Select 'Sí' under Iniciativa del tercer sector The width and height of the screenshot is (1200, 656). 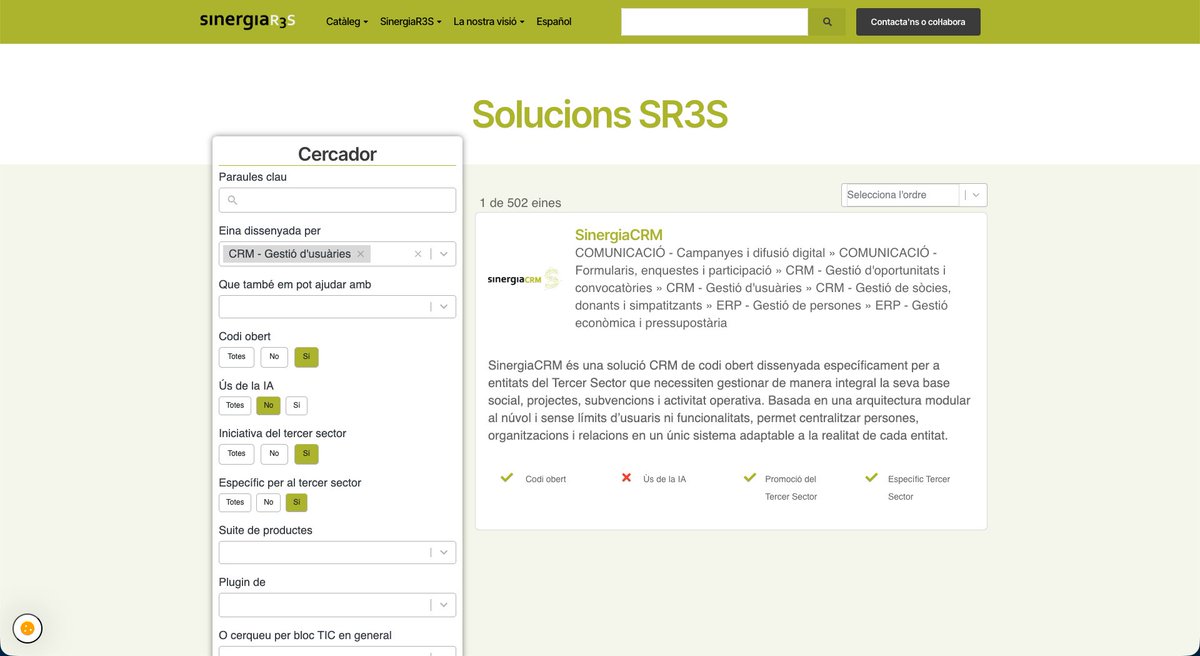pos(306,454)
